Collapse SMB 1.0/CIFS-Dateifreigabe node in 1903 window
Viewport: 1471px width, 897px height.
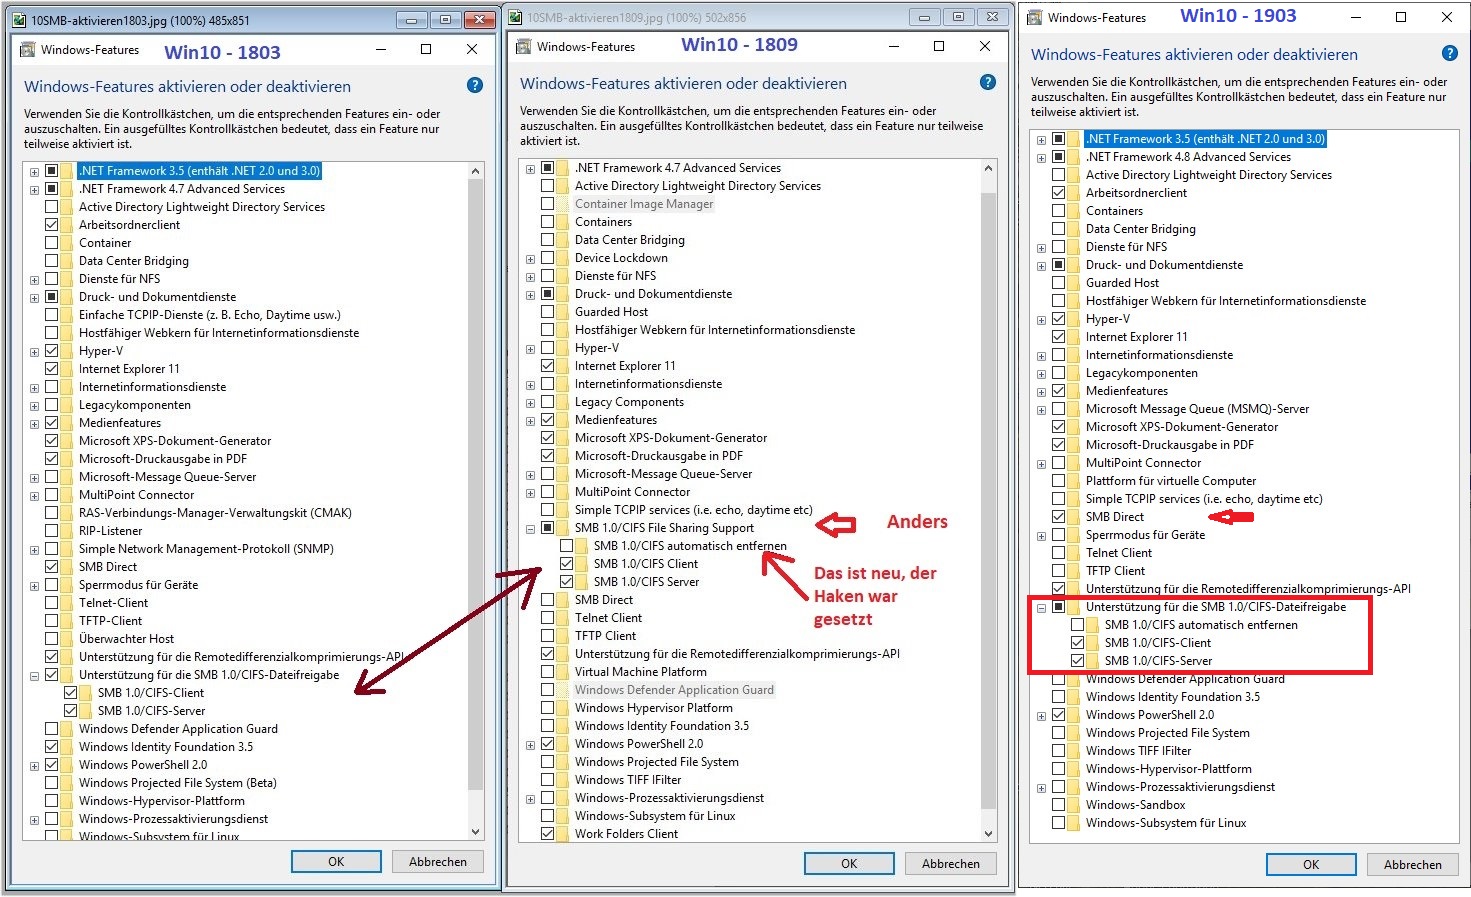tap(1042, 608)
